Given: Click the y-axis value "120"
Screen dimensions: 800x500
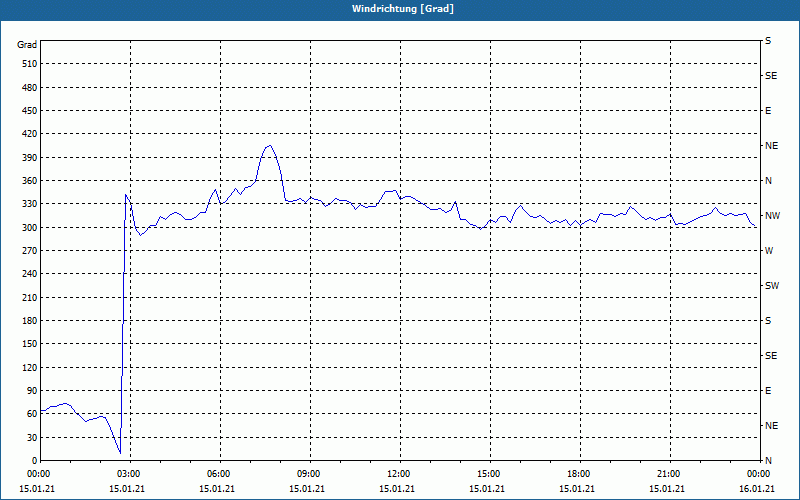Looking at the screenshot, I should (30, 367).
